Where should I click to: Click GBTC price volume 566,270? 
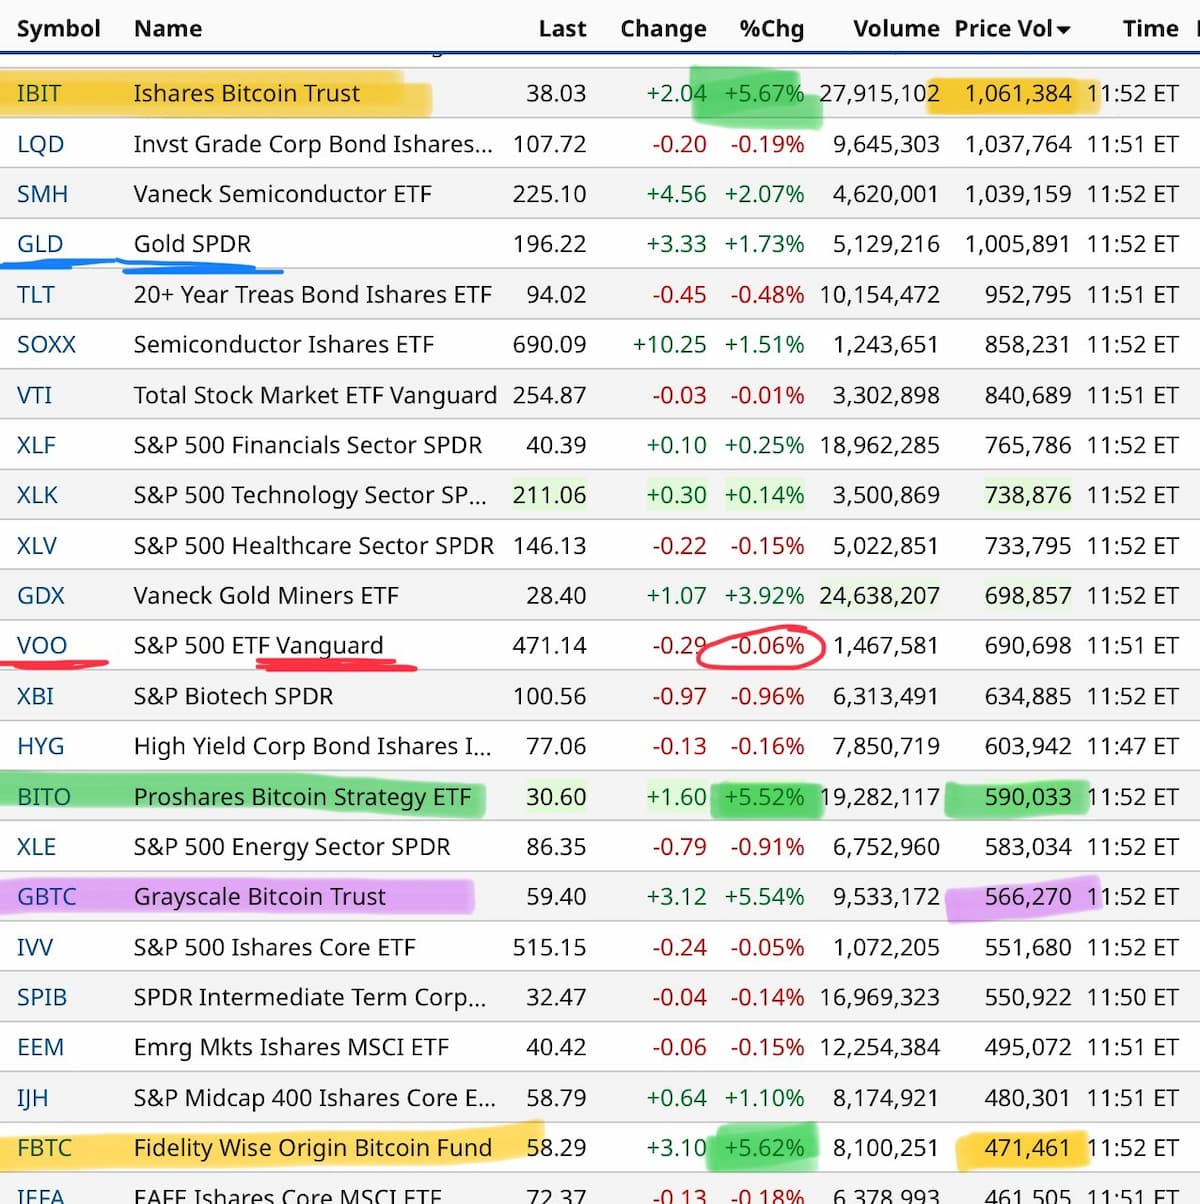point(1028,897)
